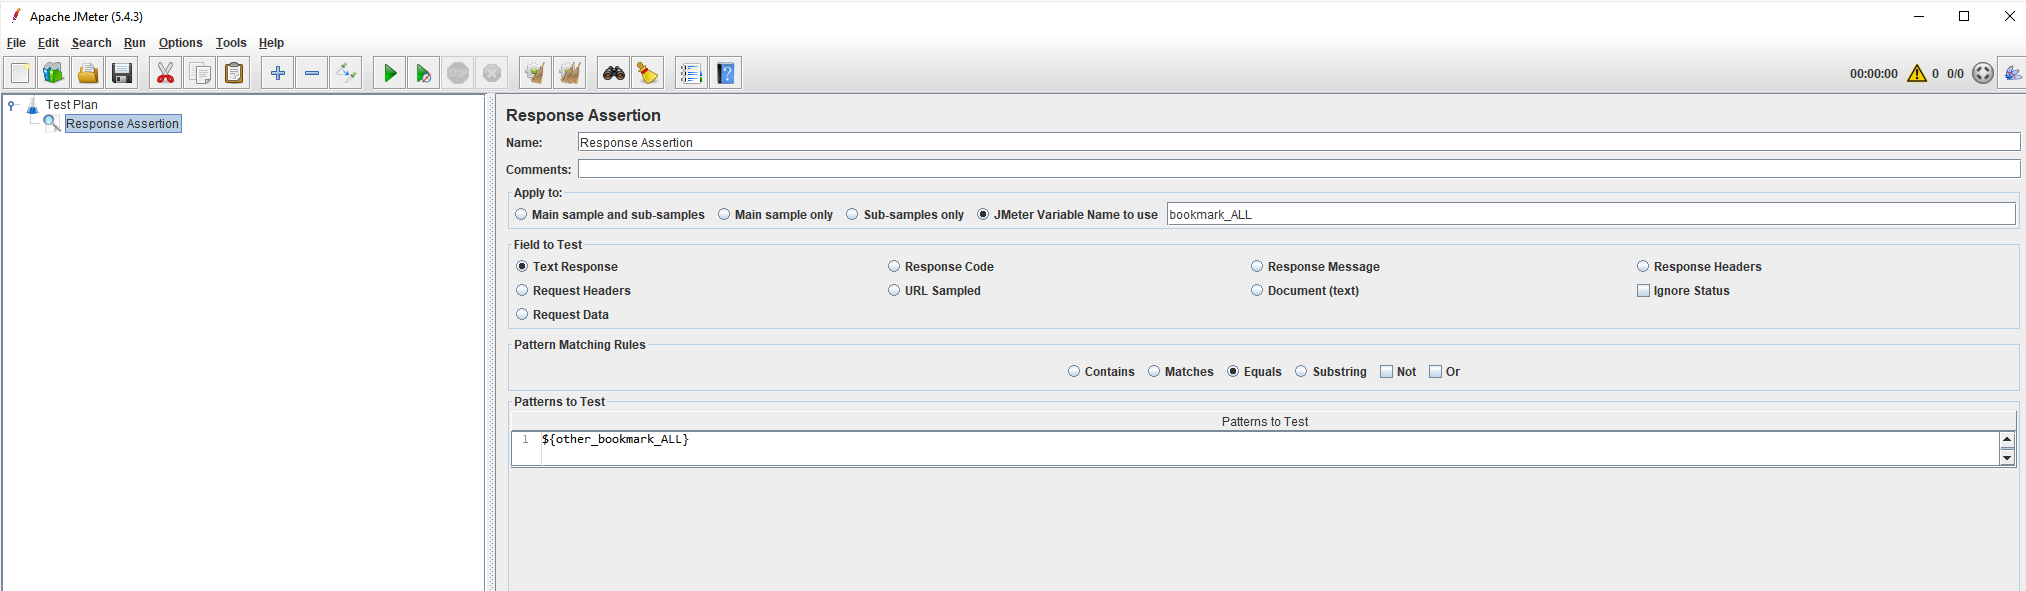Image resolution: width=2026 pixels, height=591 pixels.
Task: Save the test plan with floppy icon
Action: click(122, 73)
